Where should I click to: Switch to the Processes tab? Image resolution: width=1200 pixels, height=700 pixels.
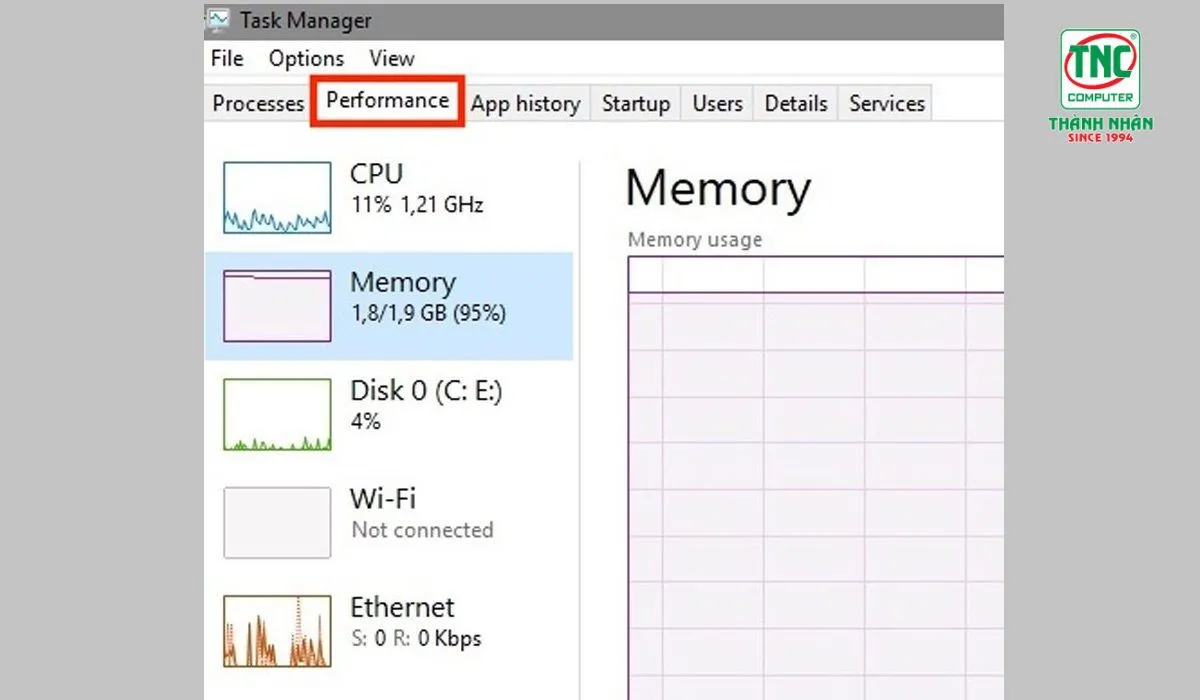[258, 104]
